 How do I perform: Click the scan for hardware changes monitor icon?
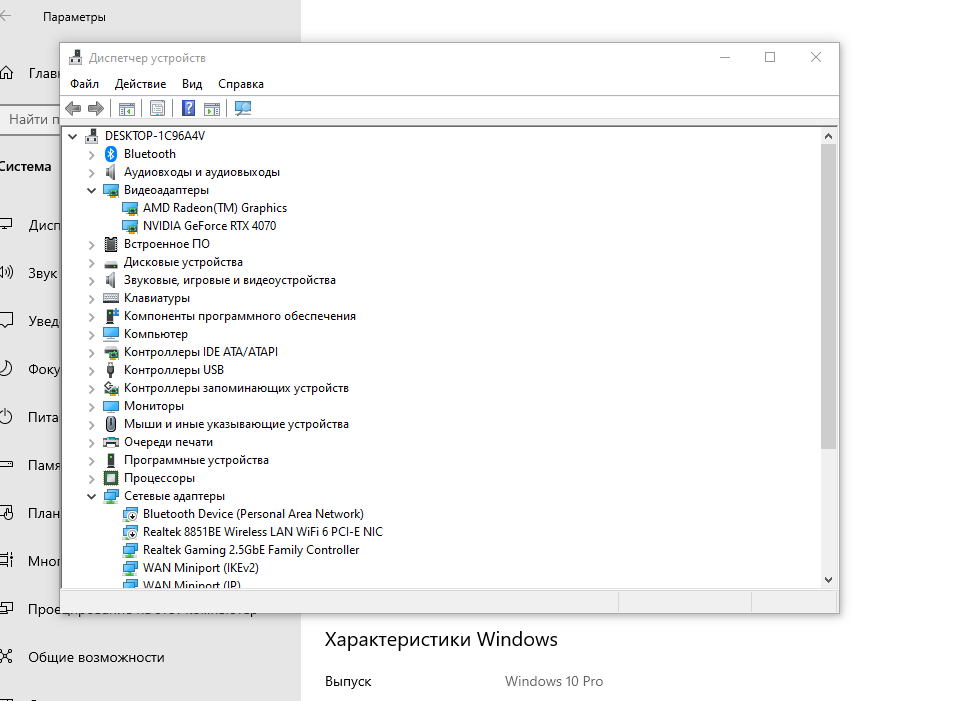point(243,108)
